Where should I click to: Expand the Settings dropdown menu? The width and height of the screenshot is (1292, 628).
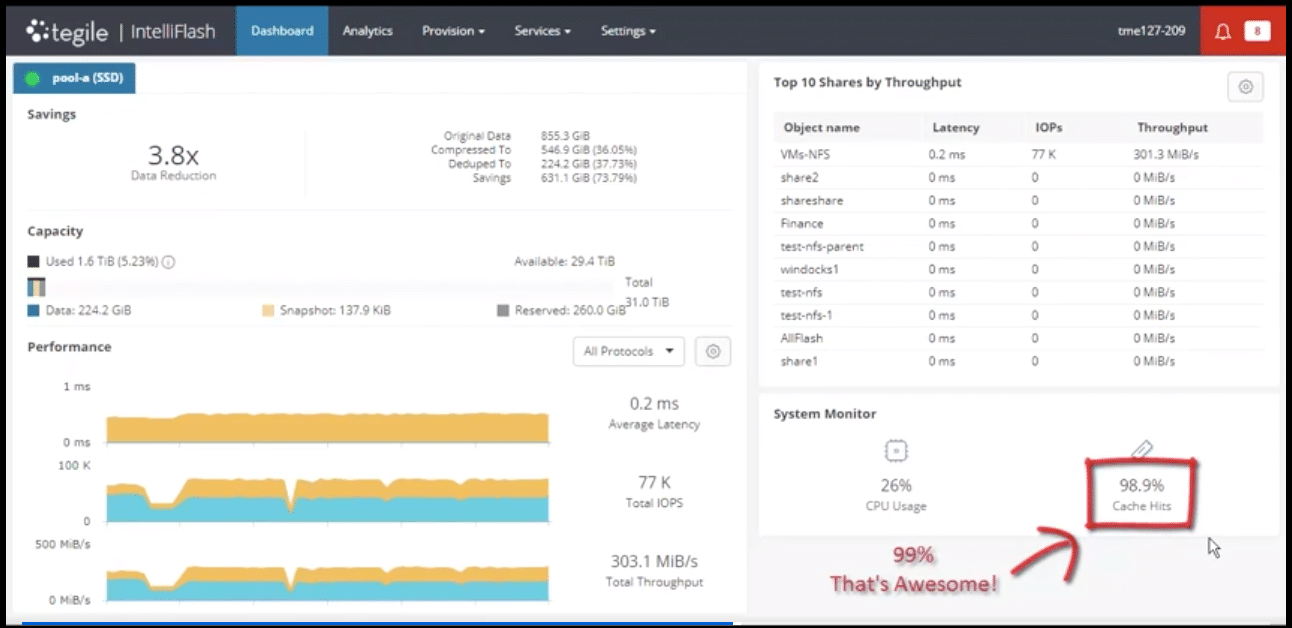[628, 32]
